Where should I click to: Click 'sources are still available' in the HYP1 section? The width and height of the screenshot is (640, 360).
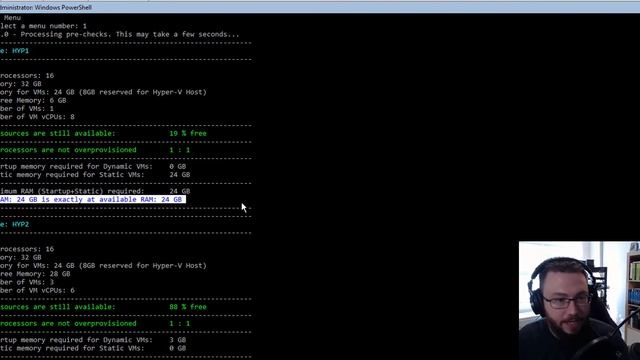pyautogui.click(x=58, y=133)
